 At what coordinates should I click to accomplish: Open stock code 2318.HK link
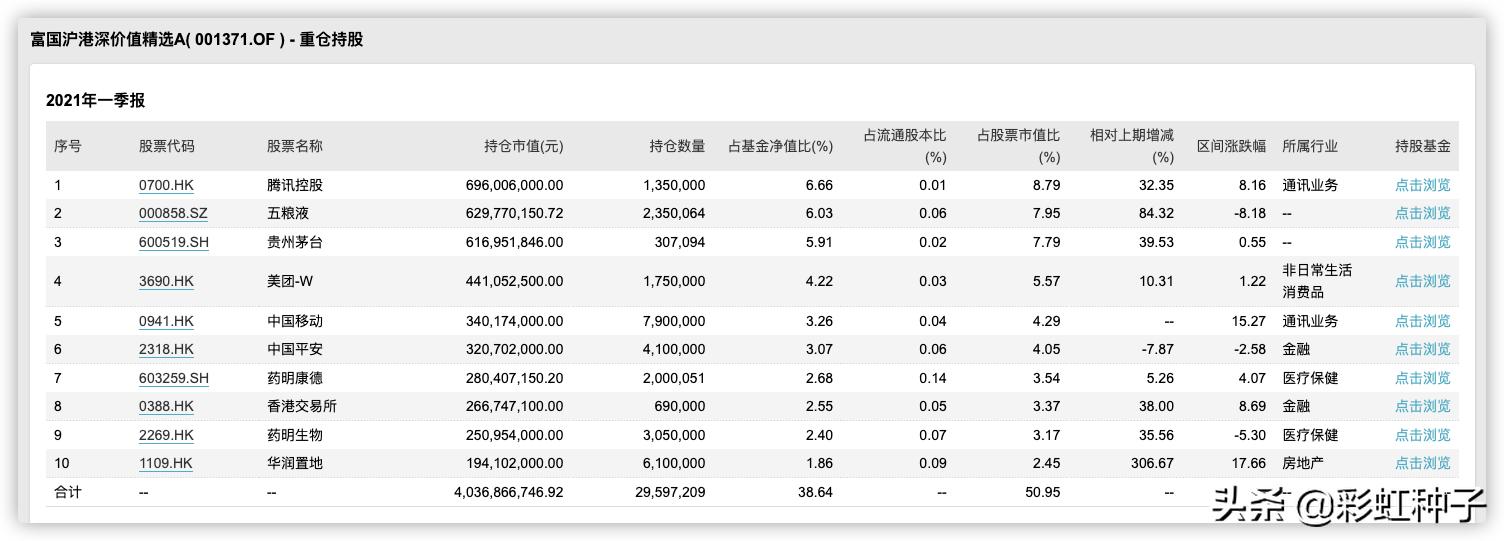tap(166, 349)
